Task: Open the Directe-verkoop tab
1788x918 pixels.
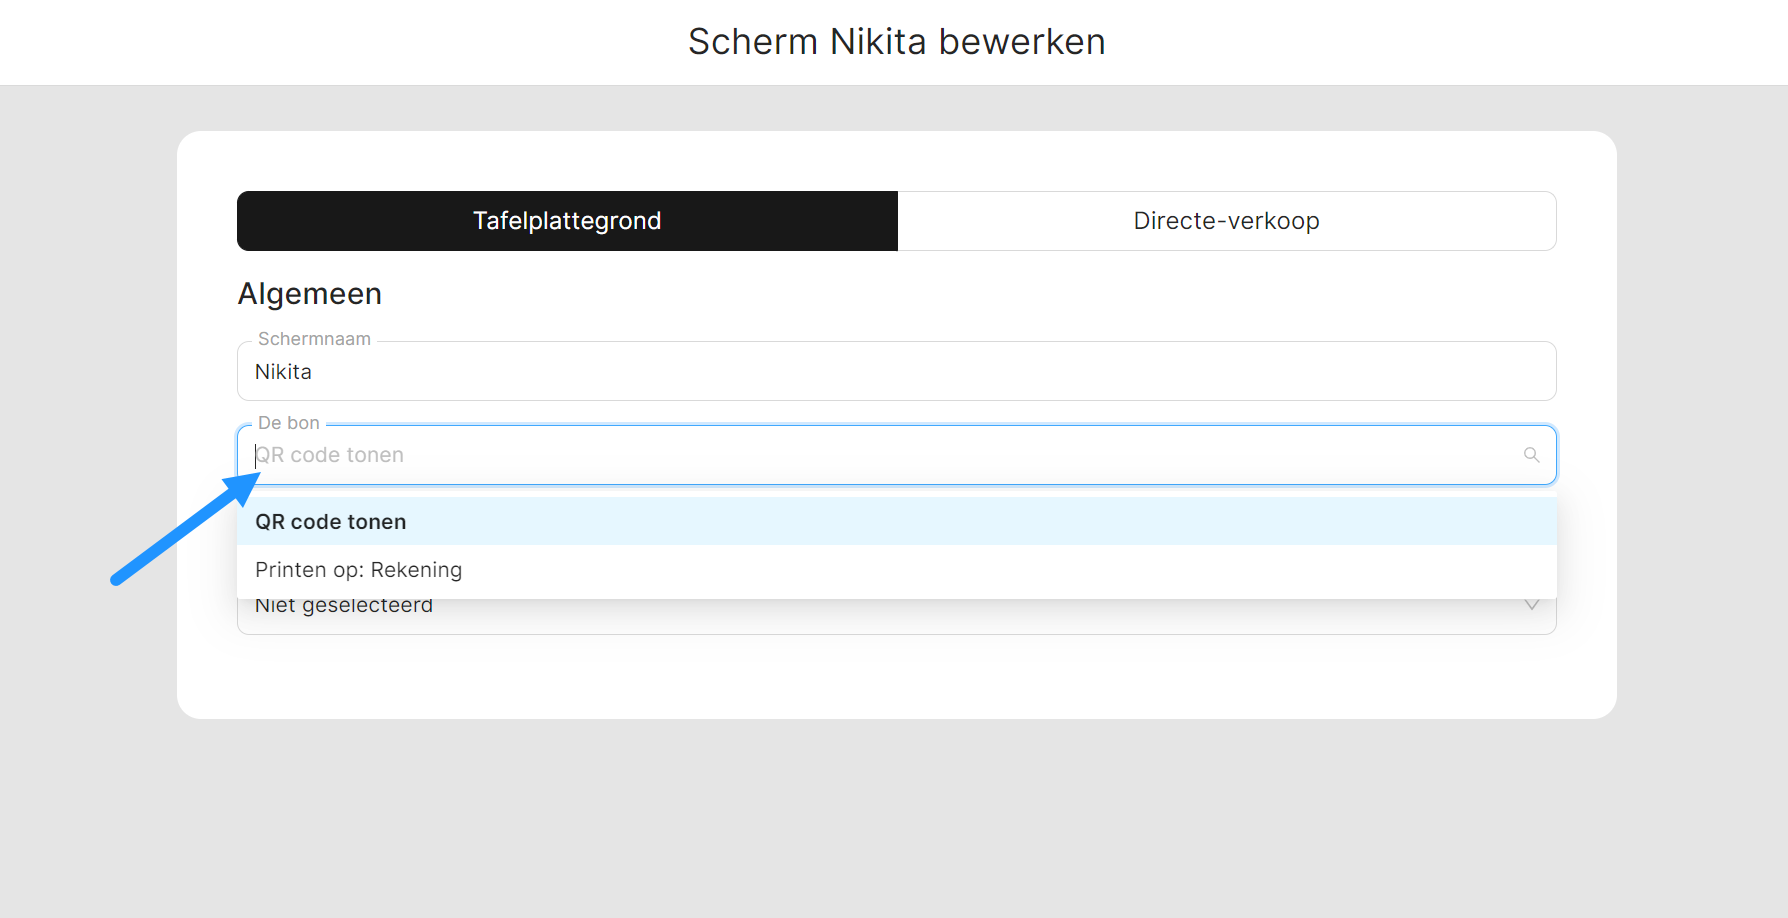Action: coord(1226,221)
